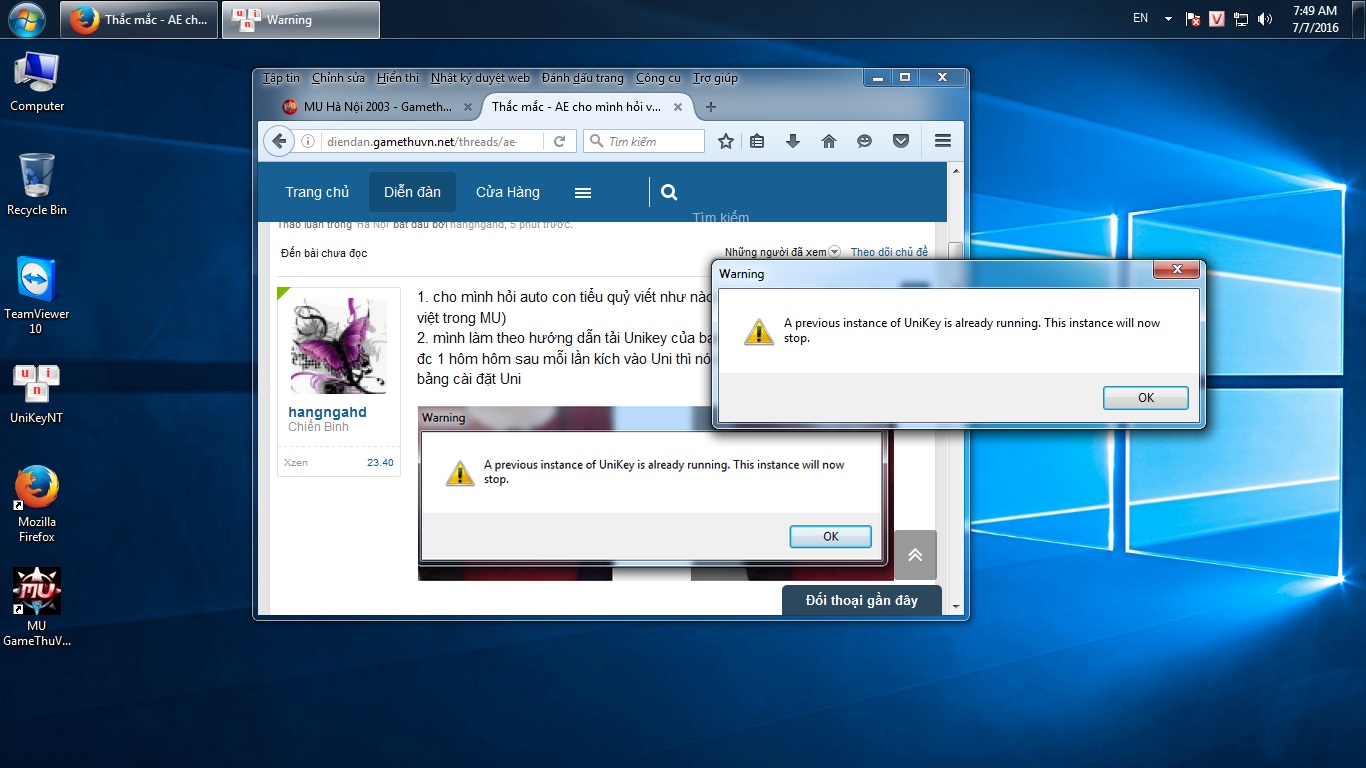Open the Firefox hamburger menu
Screen dimensions: 1366x768
(943, 141)
